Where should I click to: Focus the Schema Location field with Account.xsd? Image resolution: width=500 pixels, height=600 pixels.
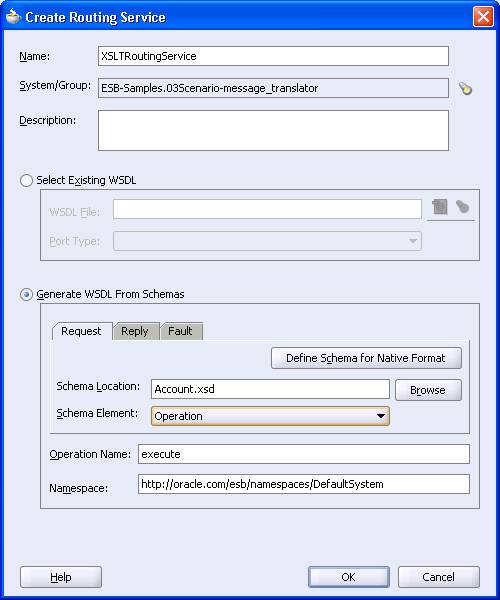tap(270, 389)
